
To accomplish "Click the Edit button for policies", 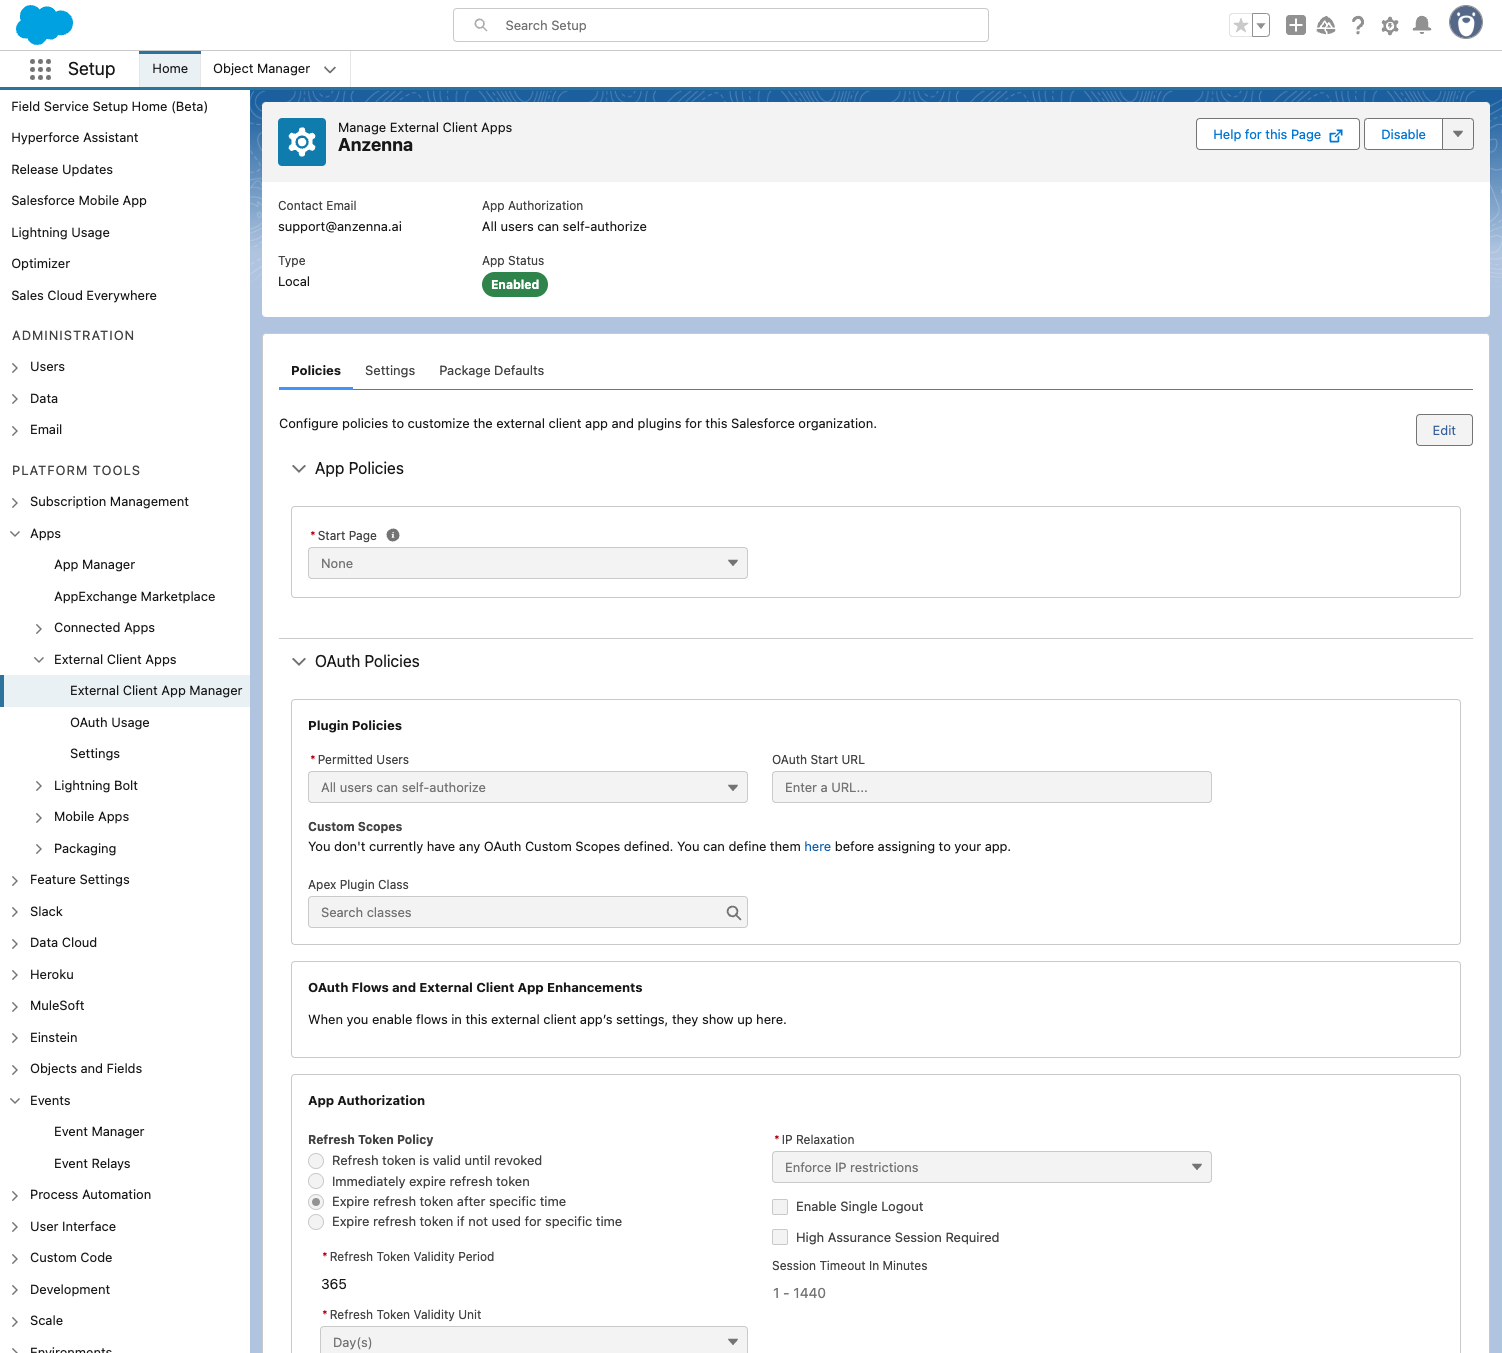I will (1443, 430).
